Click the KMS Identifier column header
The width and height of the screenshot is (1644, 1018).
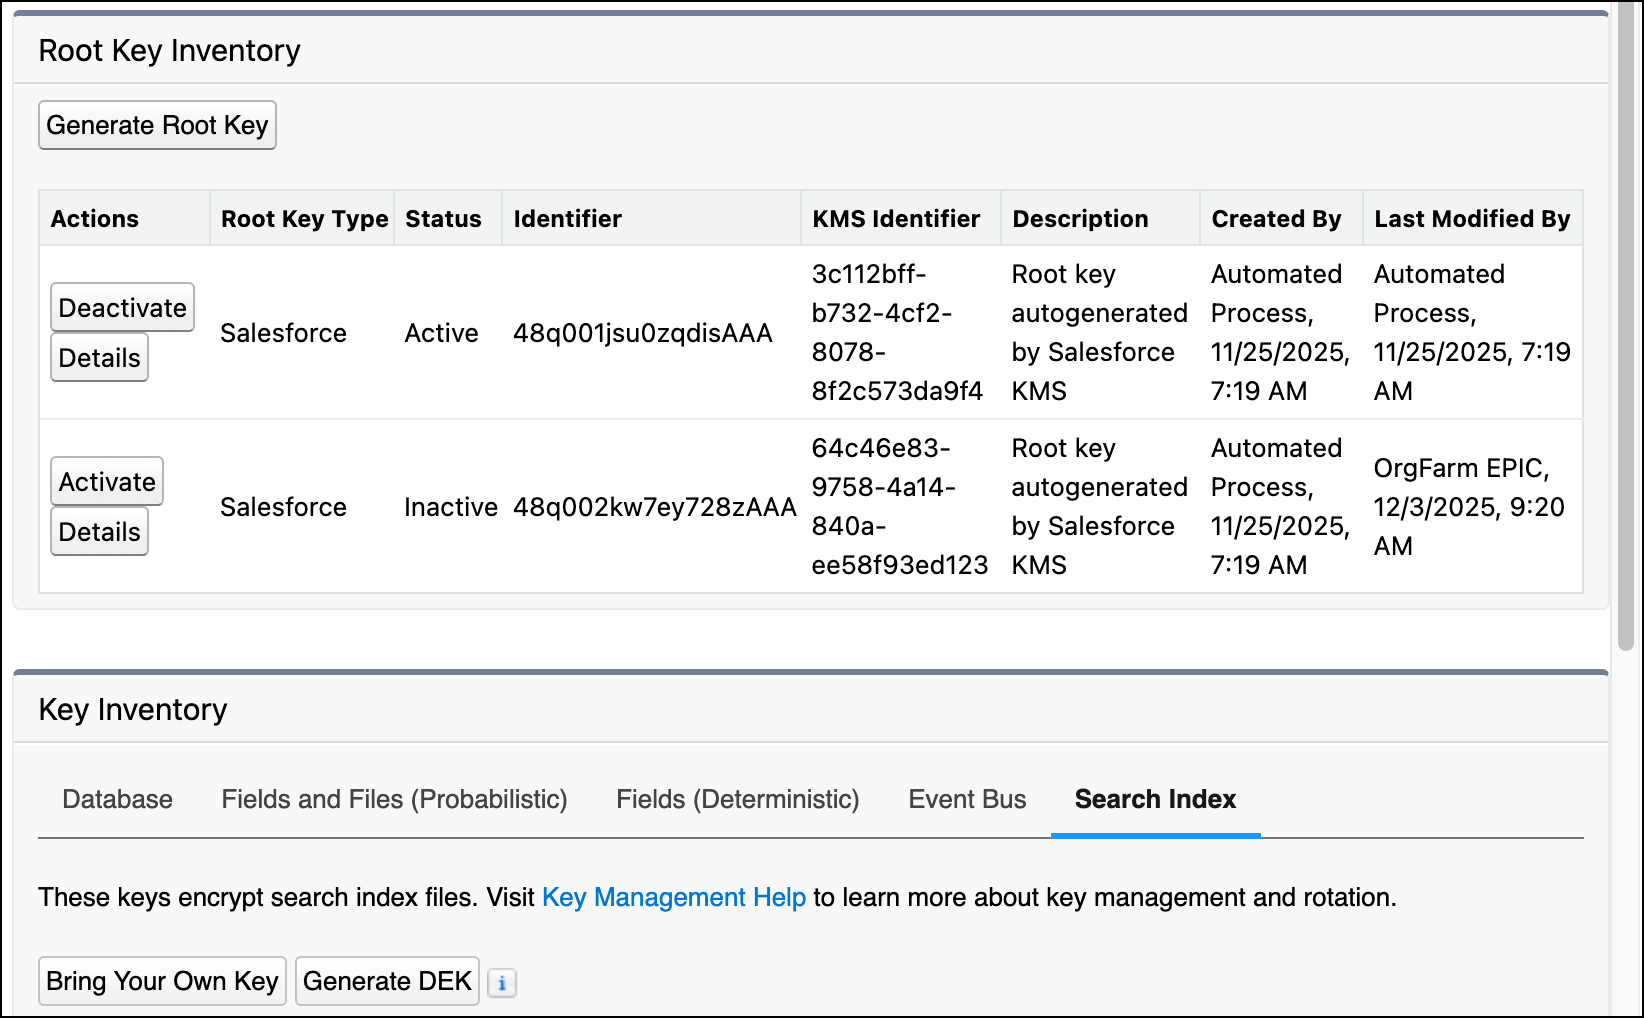point(901,218)
